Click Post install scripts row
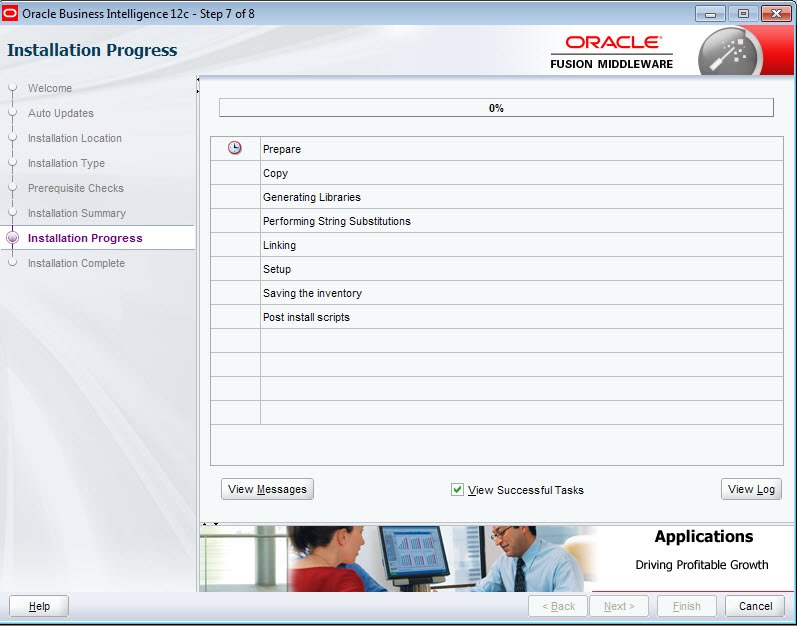The height and width of the screenshot is (626, 797). [x=497, y=317]
